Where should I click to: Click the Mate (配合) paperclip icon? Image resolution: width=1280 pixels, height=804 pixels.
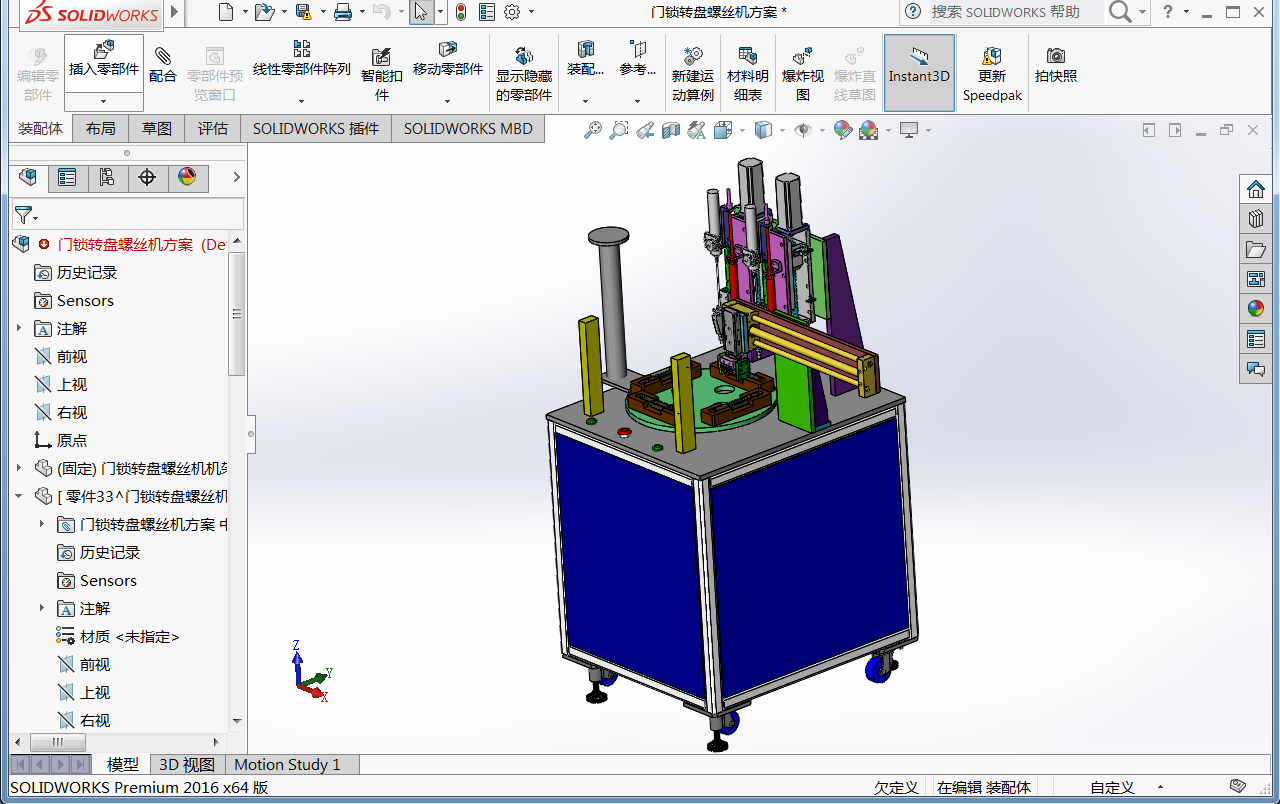point(162,56)
